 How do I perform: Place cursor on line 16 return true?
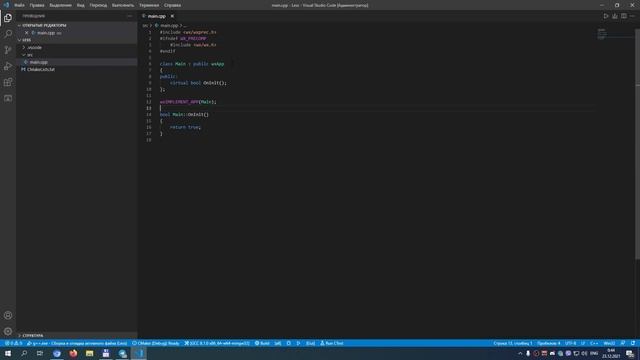click(x=185, y=127)
